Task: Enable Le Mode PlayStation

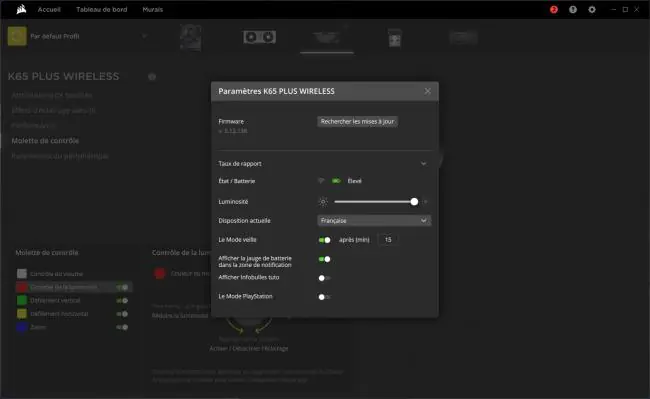Action: 324,297
